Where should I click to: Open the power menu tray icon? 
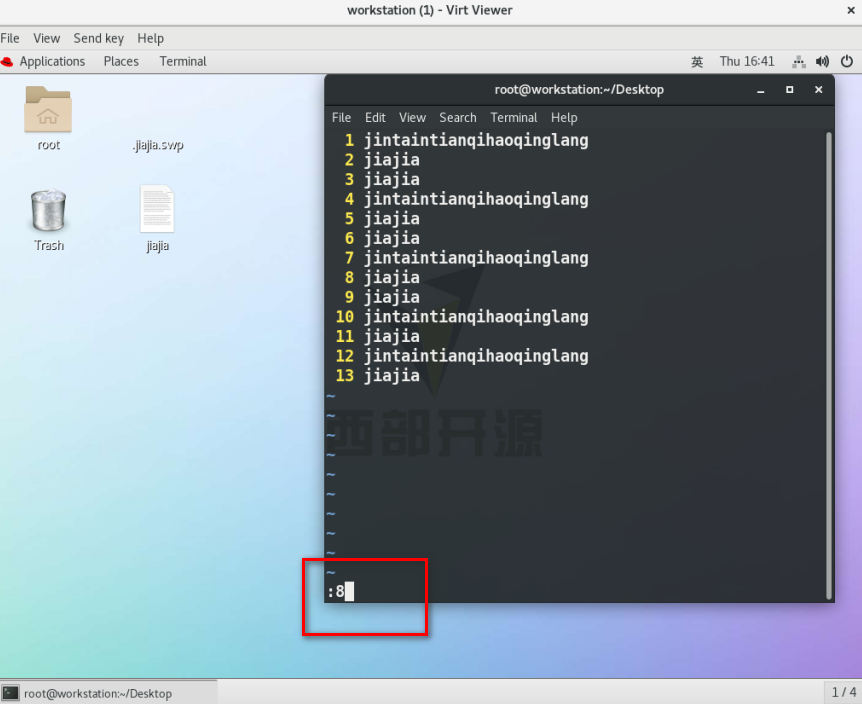tap(847, 62)
